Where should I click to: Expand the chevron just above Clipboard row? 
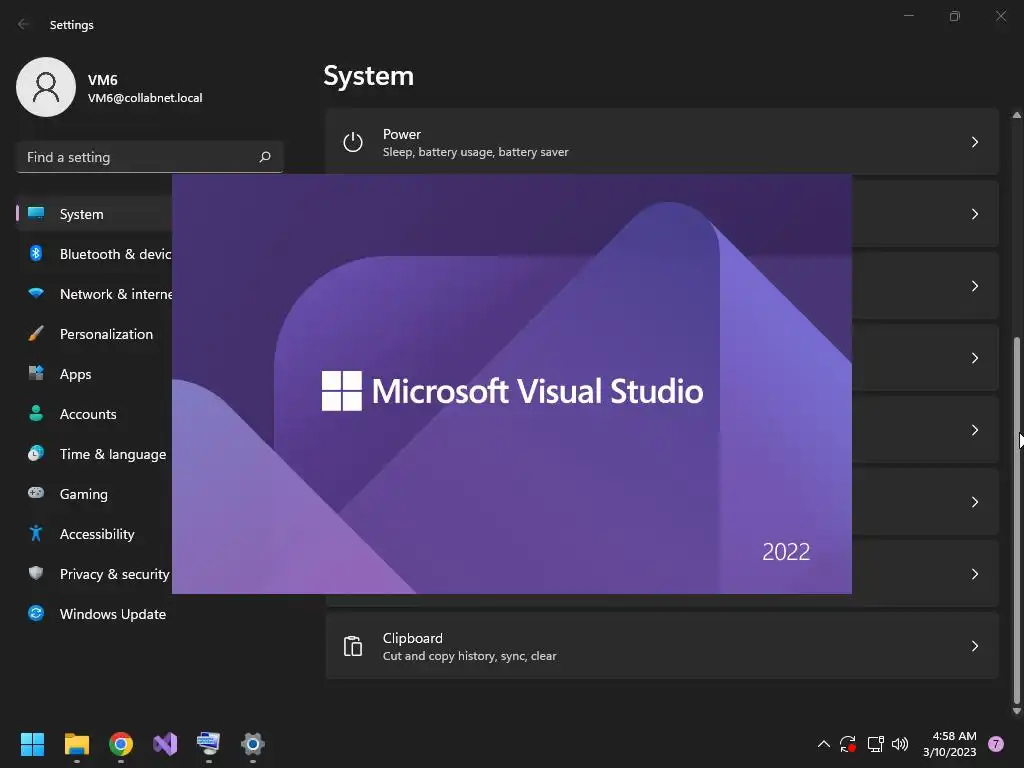pyautogui.click(x=974, y=574)
